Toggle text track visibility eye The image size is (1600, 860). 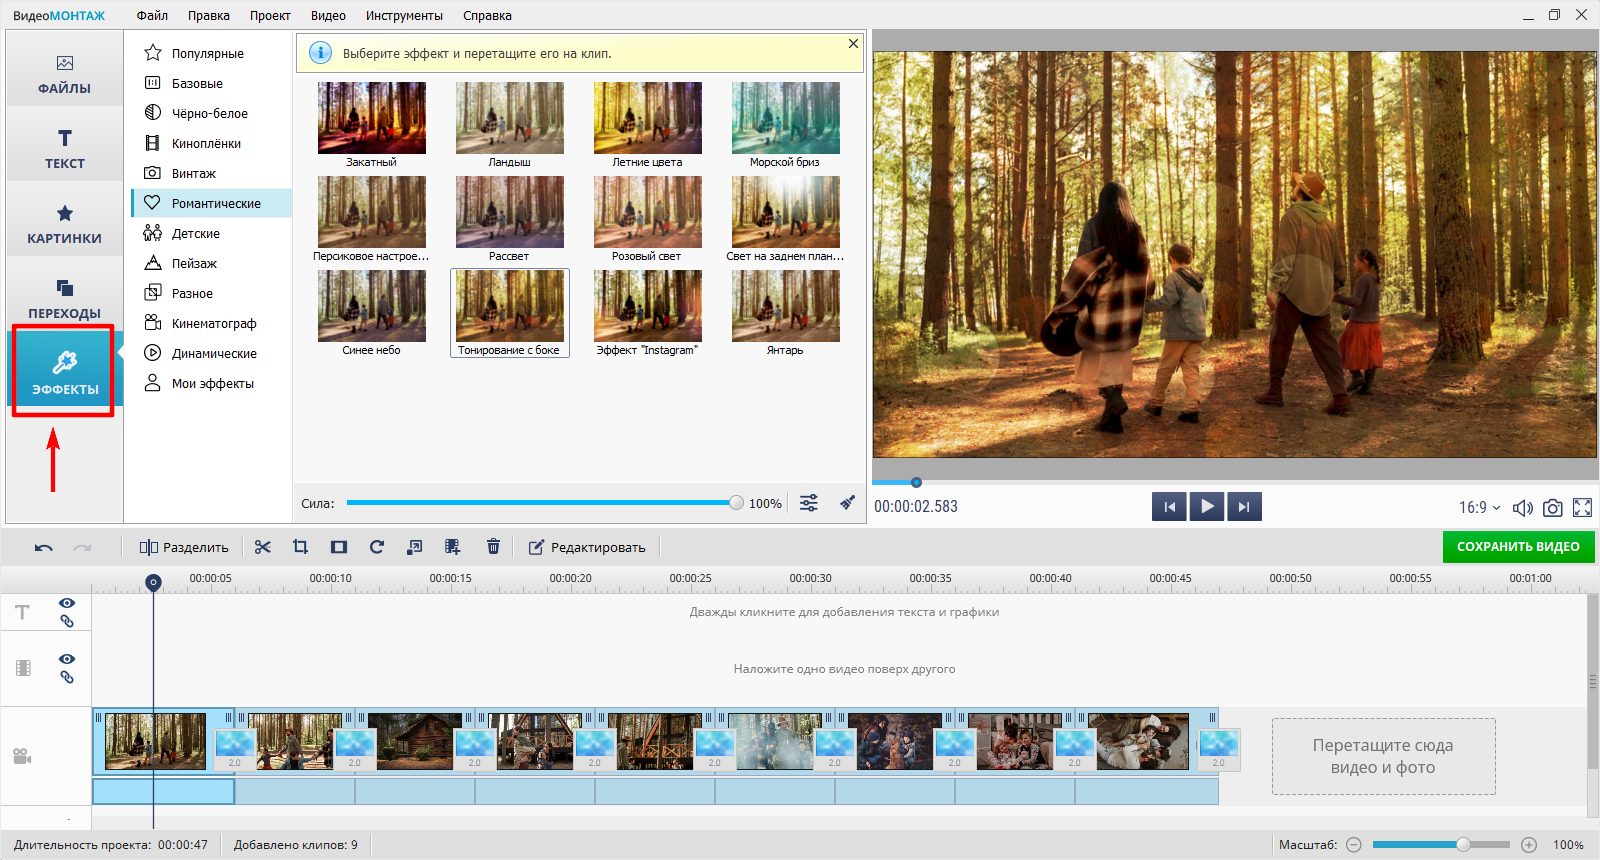tap(67, 603)
